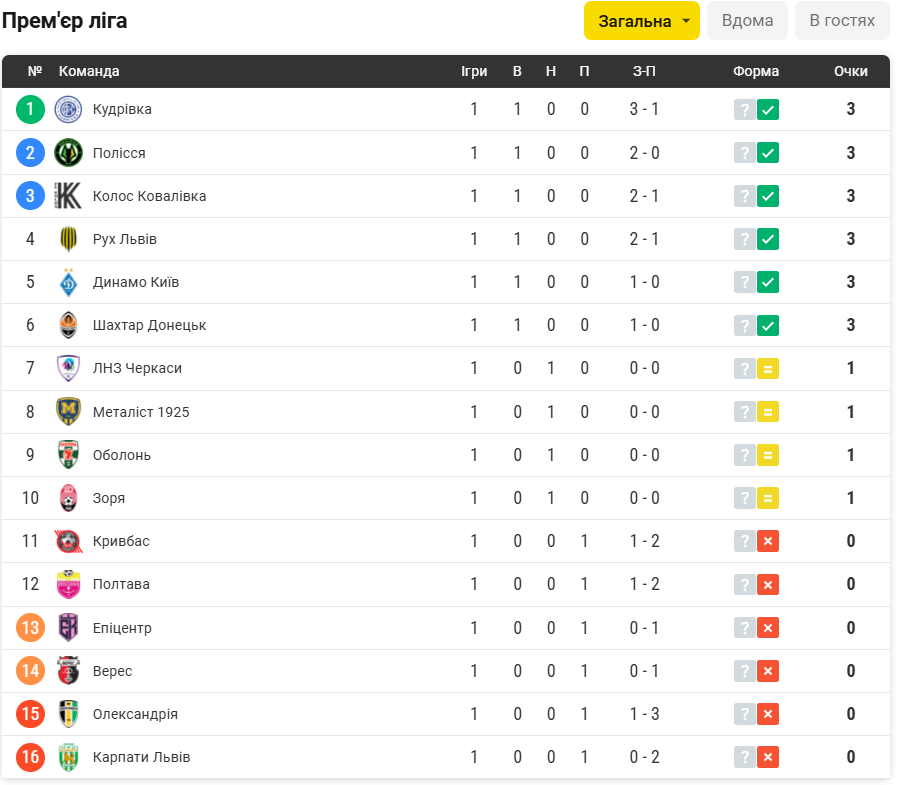The height and width of the screenshot is (785, 899).
Task: Click unknown form mark for Олександрія
Action: pyautogui.click(x=744, y=714)
